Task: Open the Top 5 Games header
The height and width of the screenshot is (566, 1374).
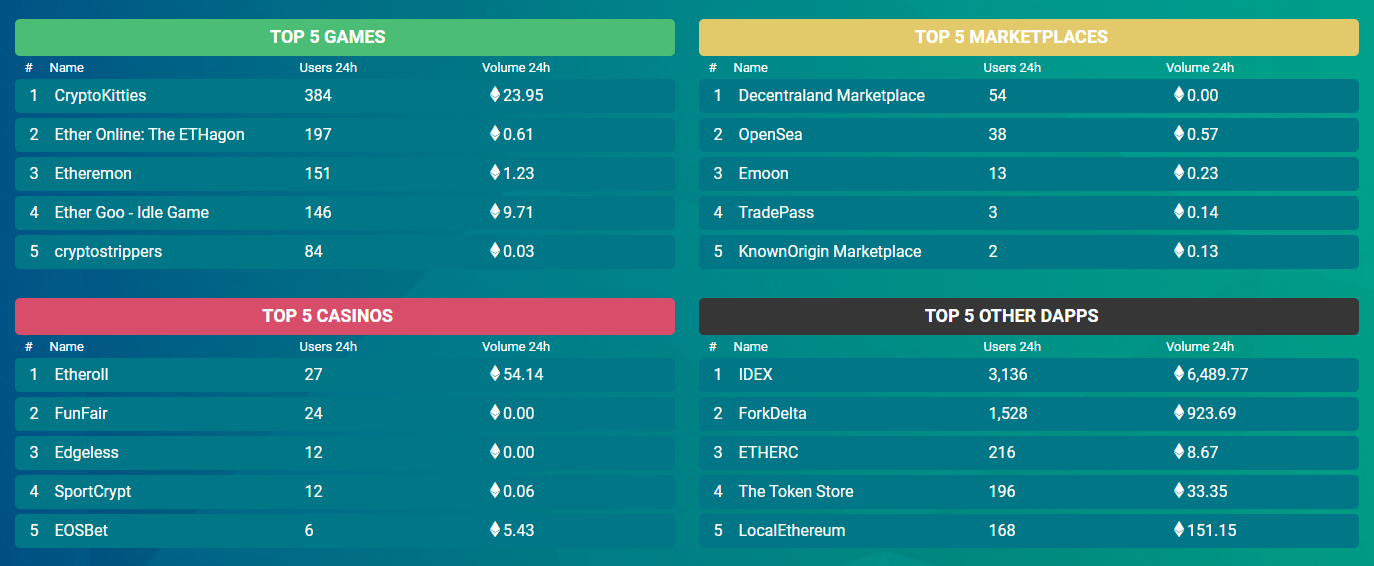Action: (x=344, y=37)
